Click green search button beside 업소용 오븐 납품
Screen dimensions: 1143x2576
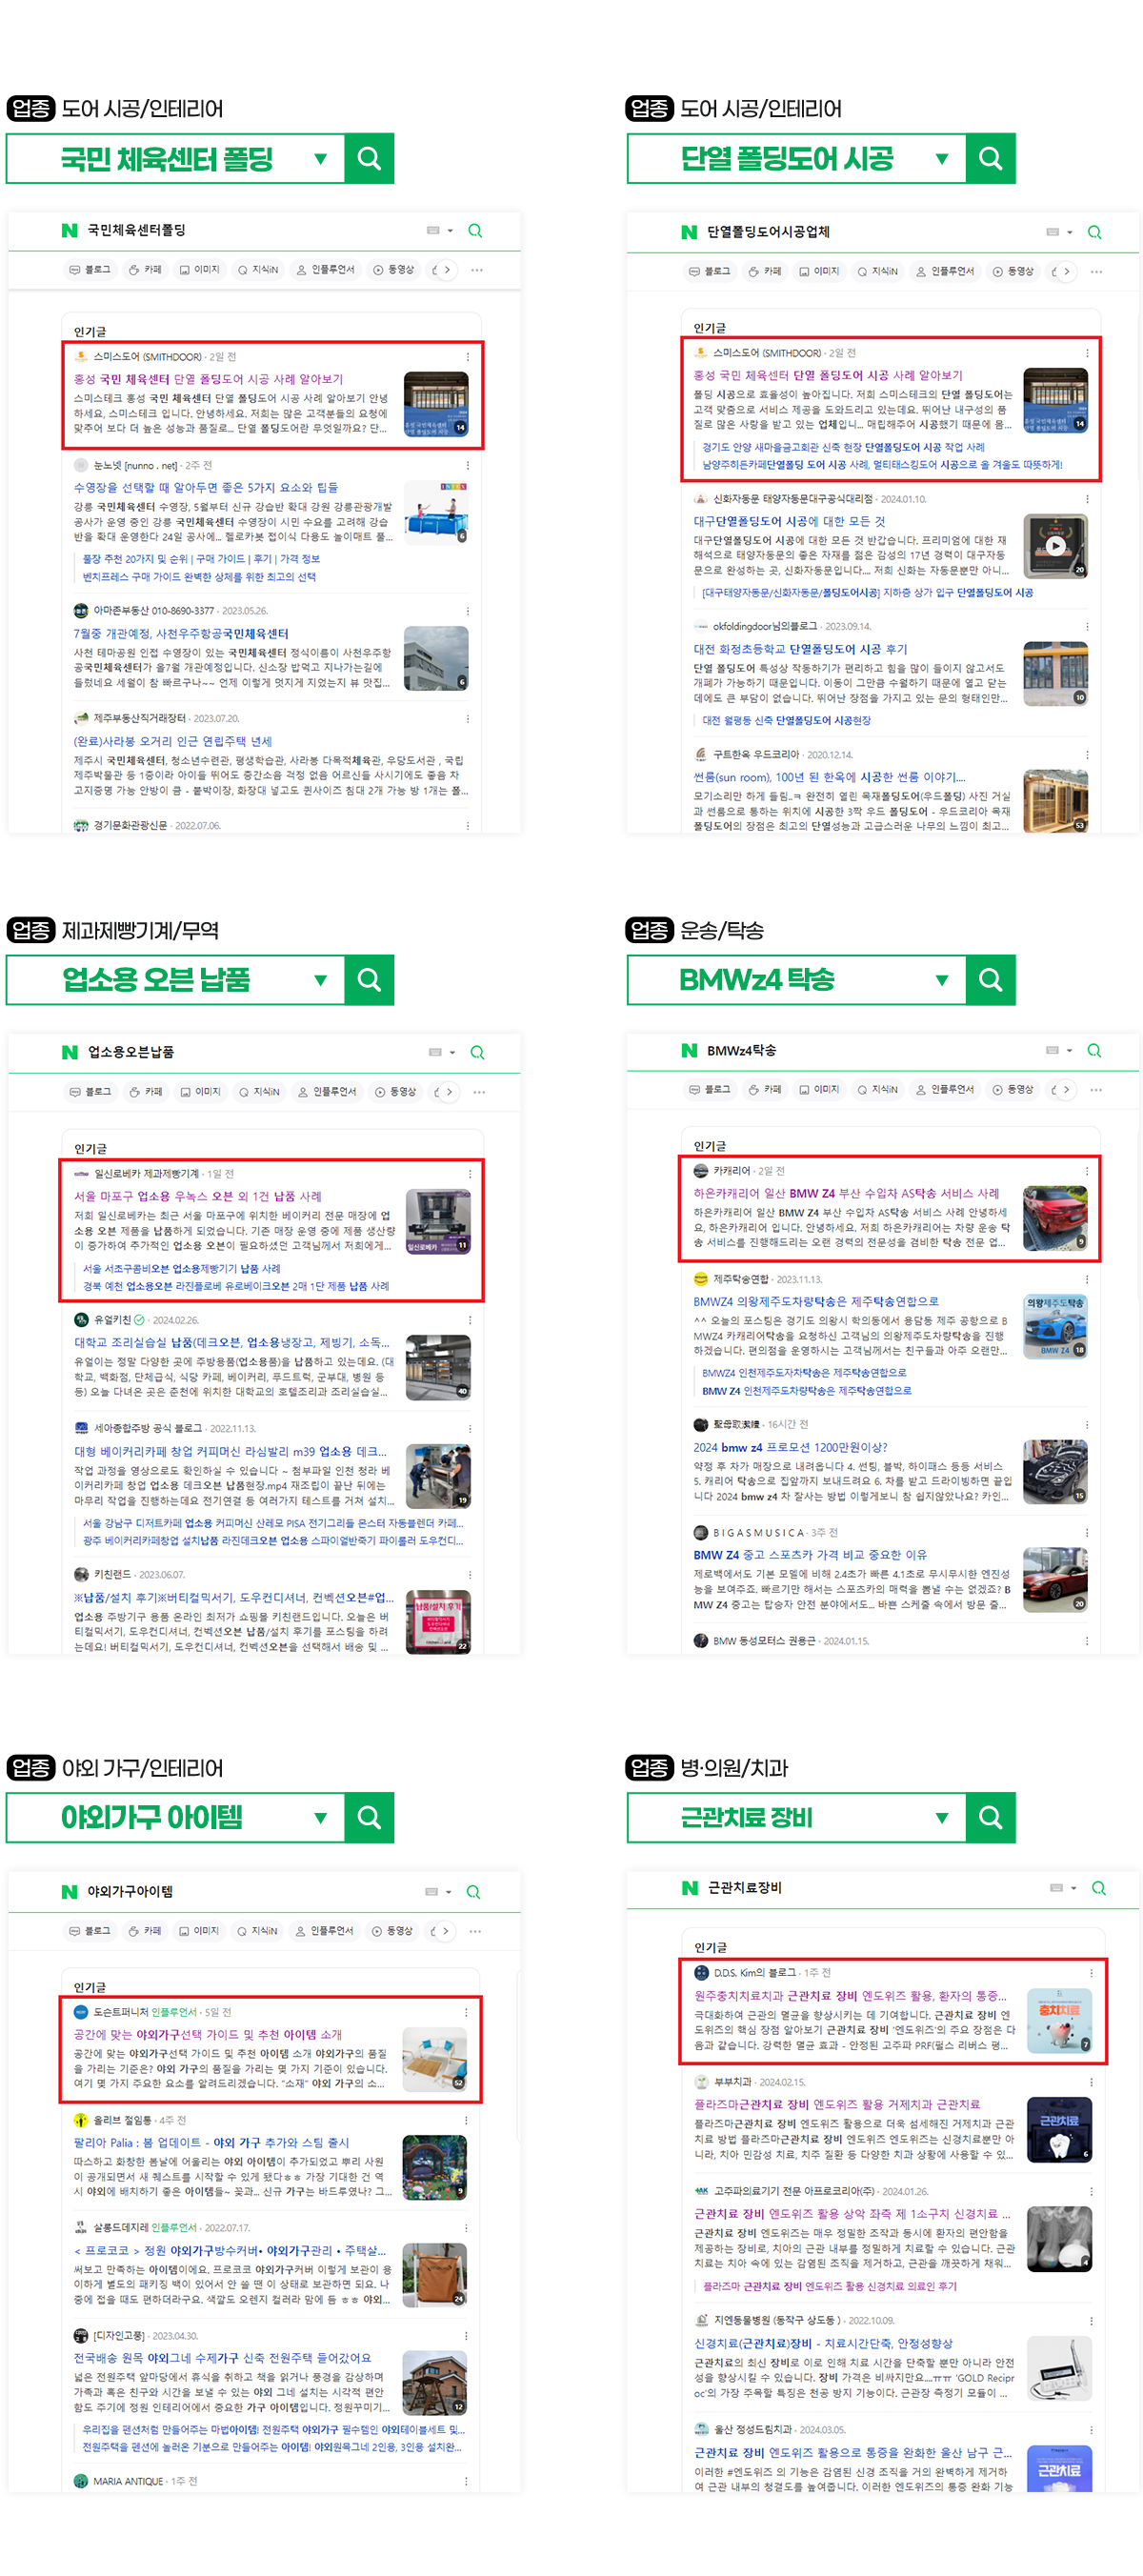(x=369, y=980)
